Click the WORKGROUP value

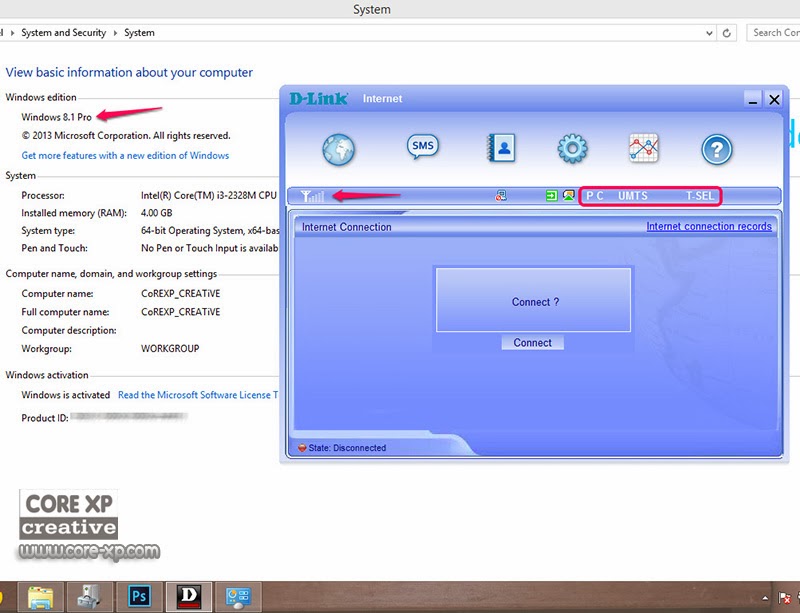170,349
